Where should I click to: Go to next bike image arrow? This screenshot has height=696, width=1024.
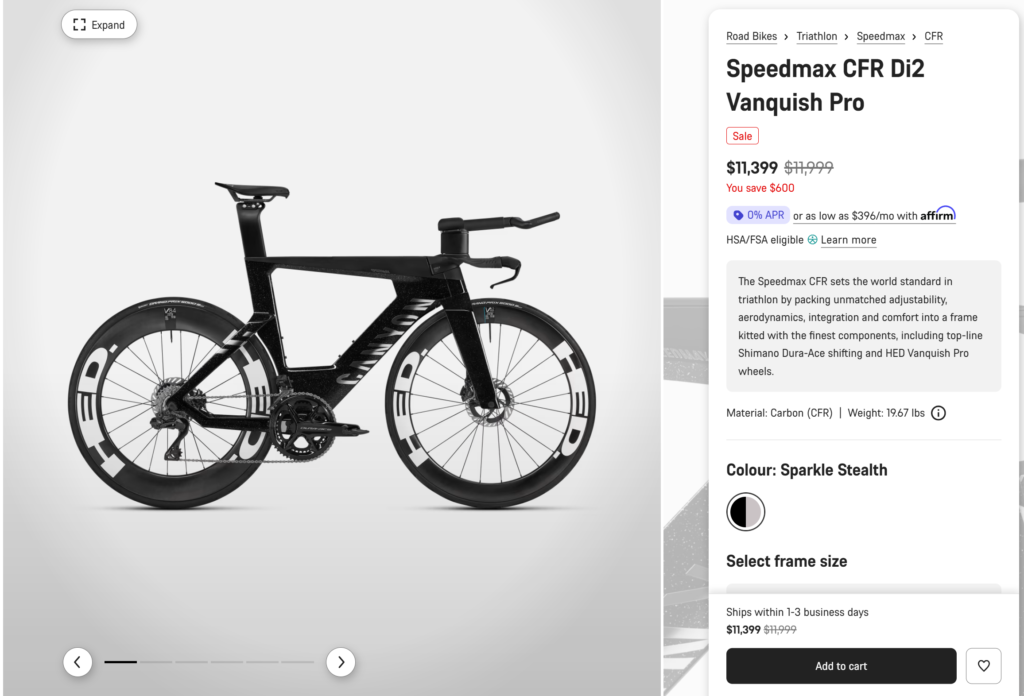tap(341, 662)
